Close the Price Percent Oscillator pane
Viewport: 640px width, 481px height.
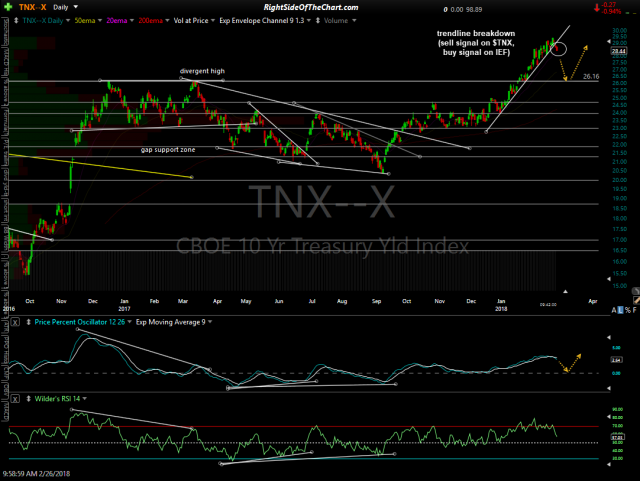point(15,322)
